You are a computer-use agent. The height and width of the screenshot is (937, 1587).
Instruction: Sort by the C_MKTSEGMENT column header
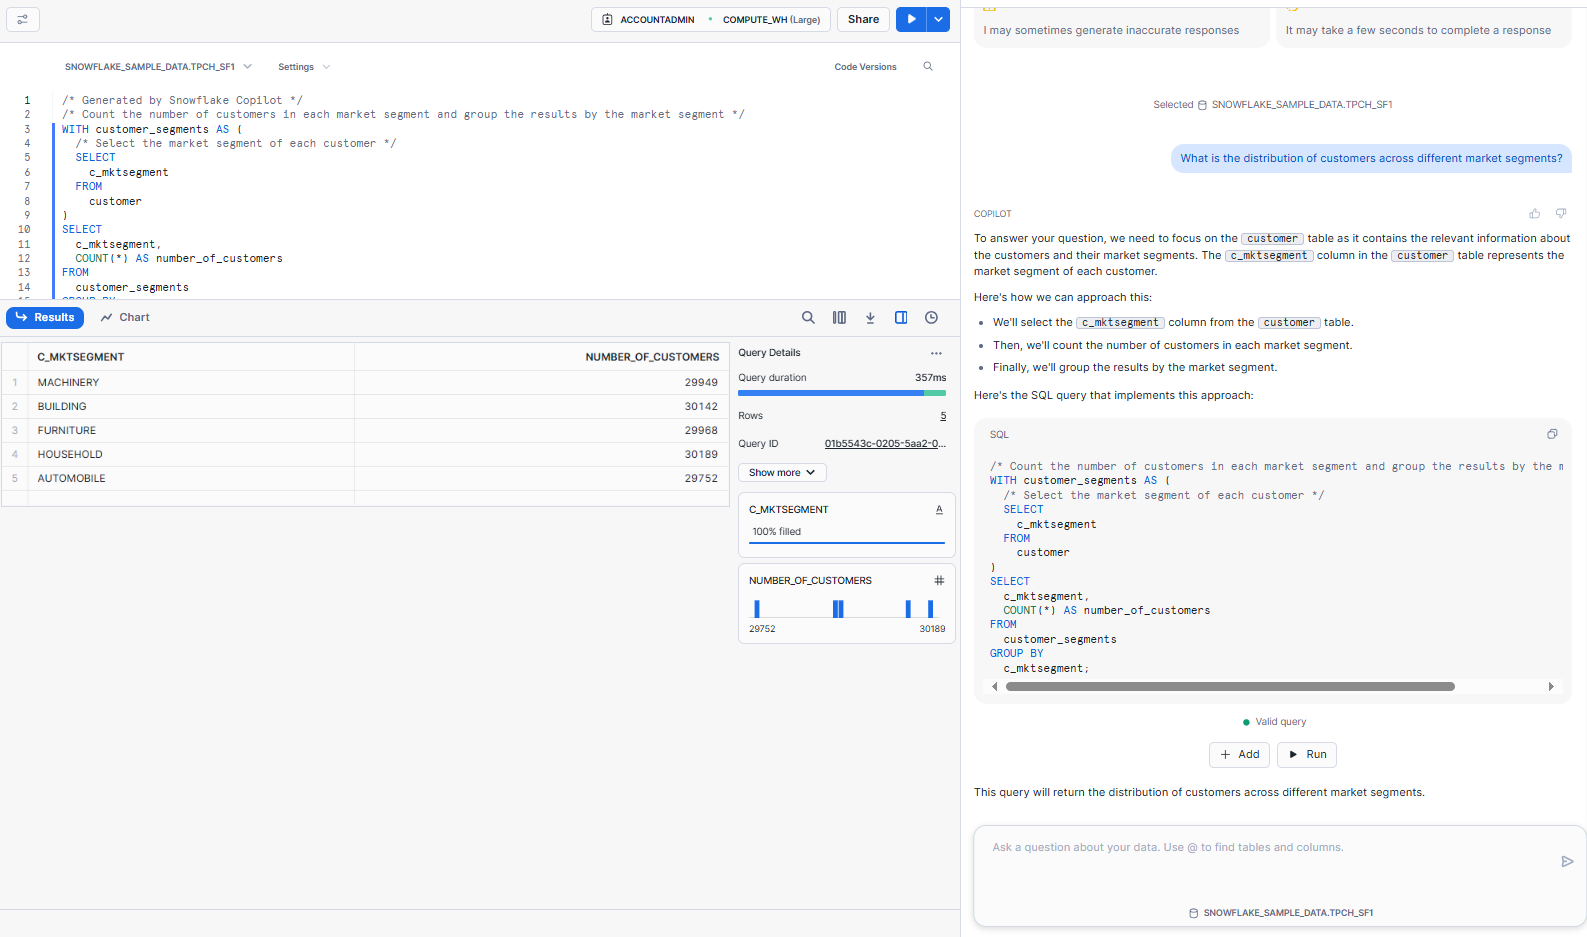(x=191, y=357)
